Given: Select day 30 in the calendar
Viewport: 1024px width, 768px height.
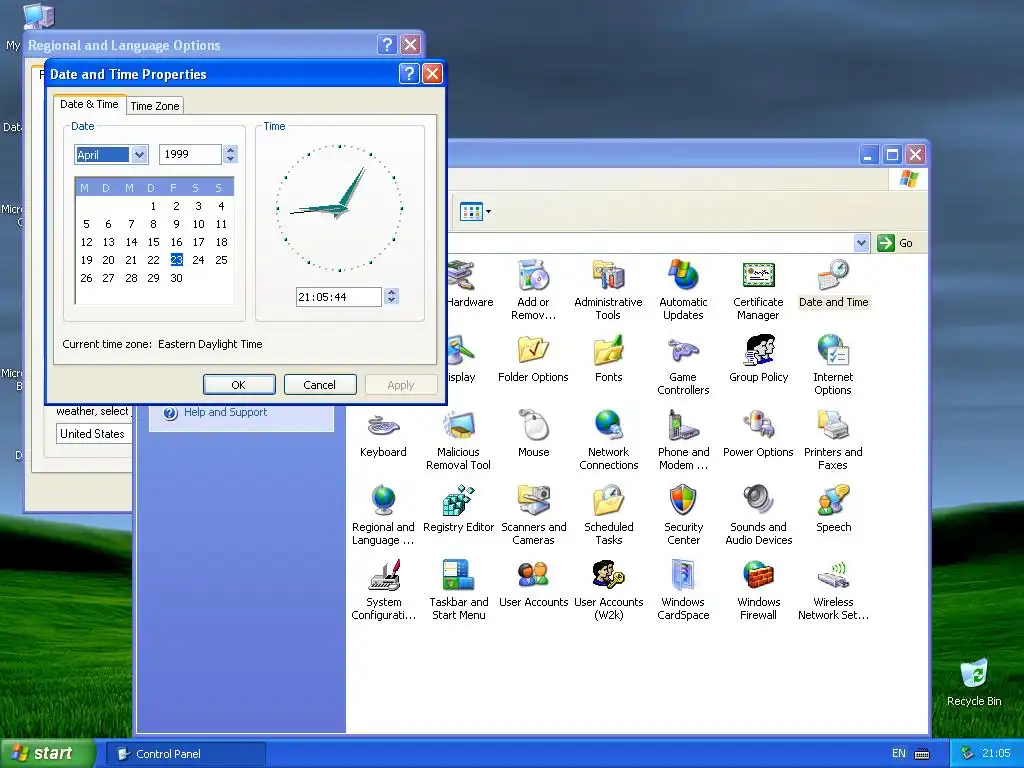Looking at the screenshot, I should pos(176,278).
